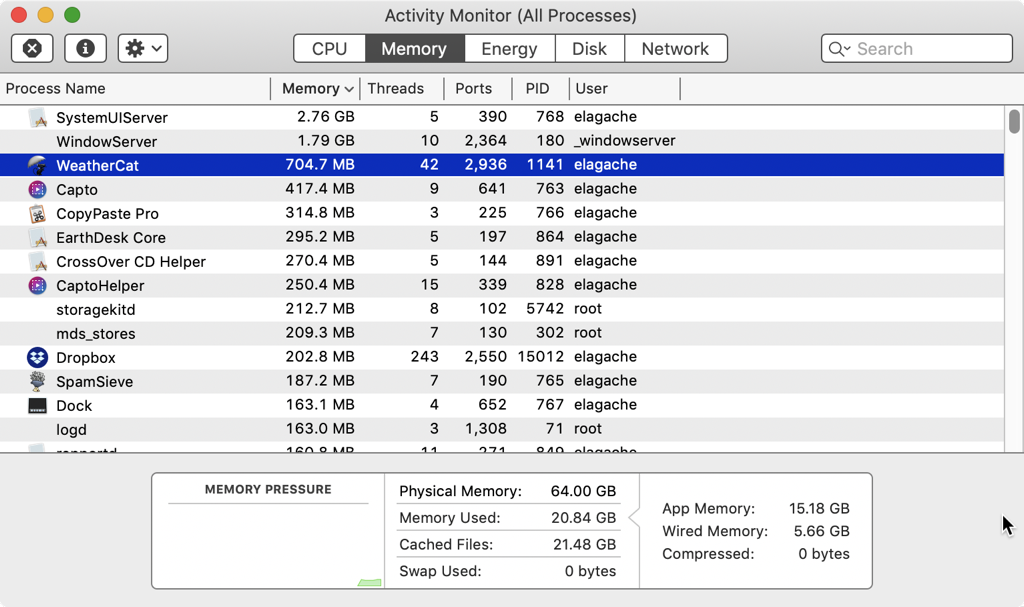
Task: Select the WindowServer process row
Action: [502, 141]
